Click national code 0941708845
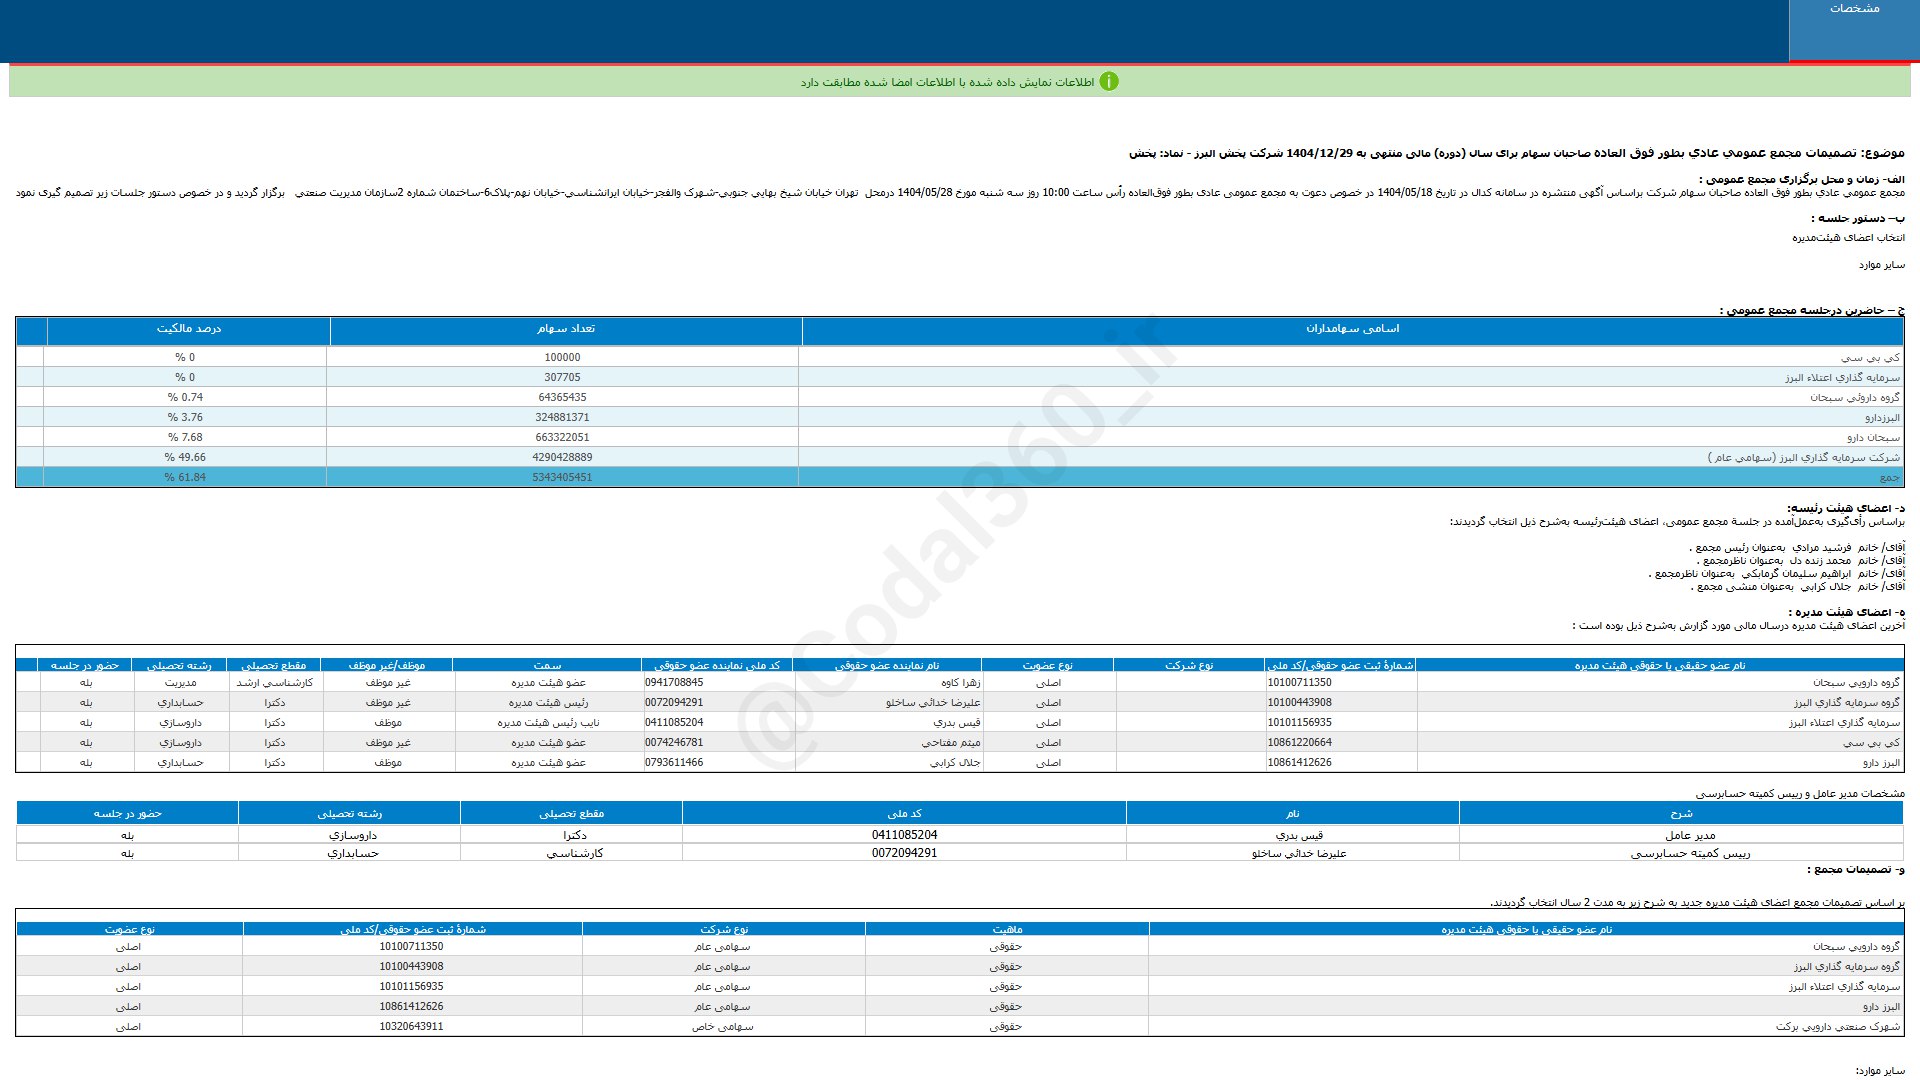The height and width of the screenshot is (1080, 1920). click(674, 683)
